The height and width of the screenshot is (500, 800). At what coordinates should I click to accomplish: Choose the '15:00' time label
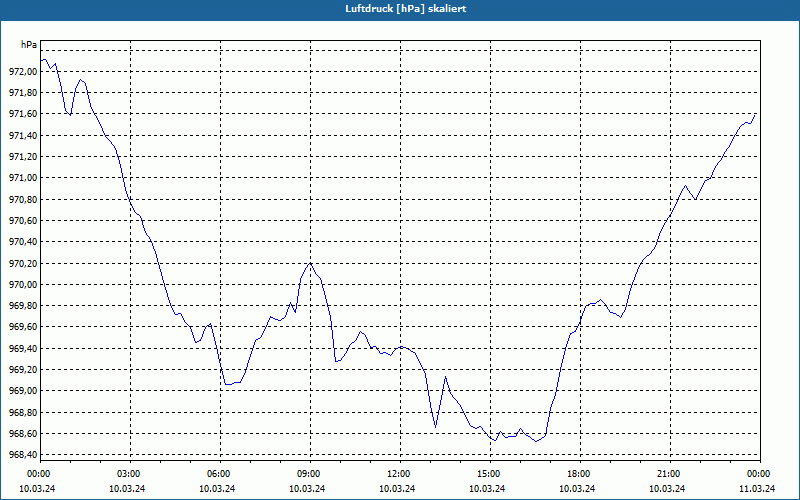coord(488,474)
